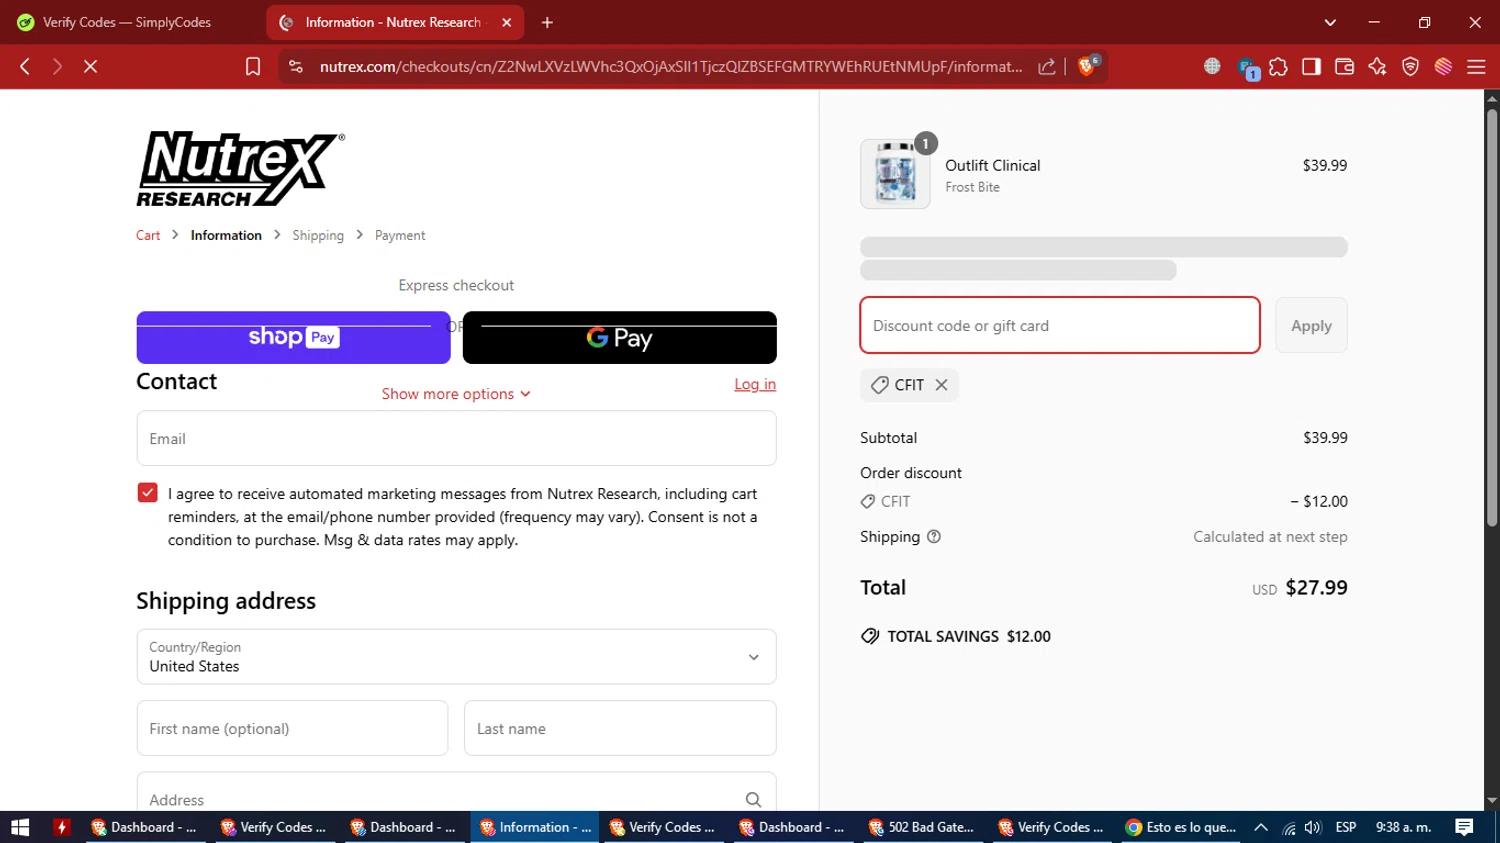Open site settings icon in address bar
The image size is (1500, 843).
tap(295, 66)
